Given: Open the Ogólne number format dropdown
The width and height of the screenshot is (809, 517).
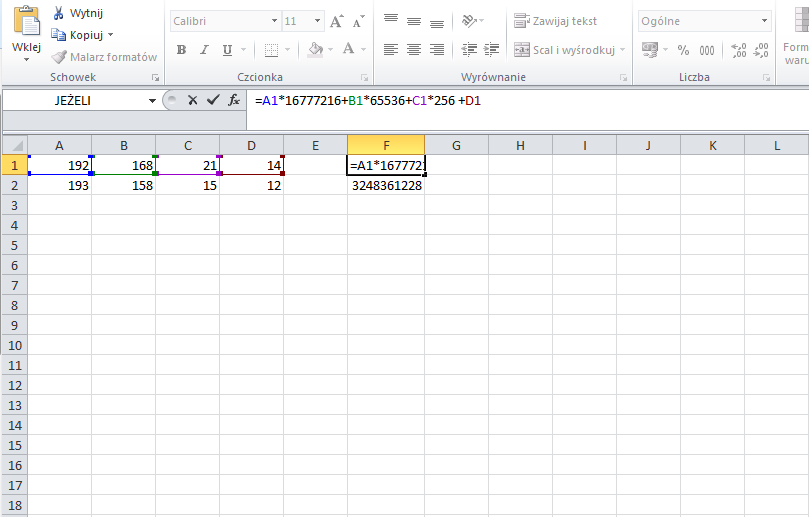Looking at the screenshot, I should pyautogui.click(x=764, y=21).
